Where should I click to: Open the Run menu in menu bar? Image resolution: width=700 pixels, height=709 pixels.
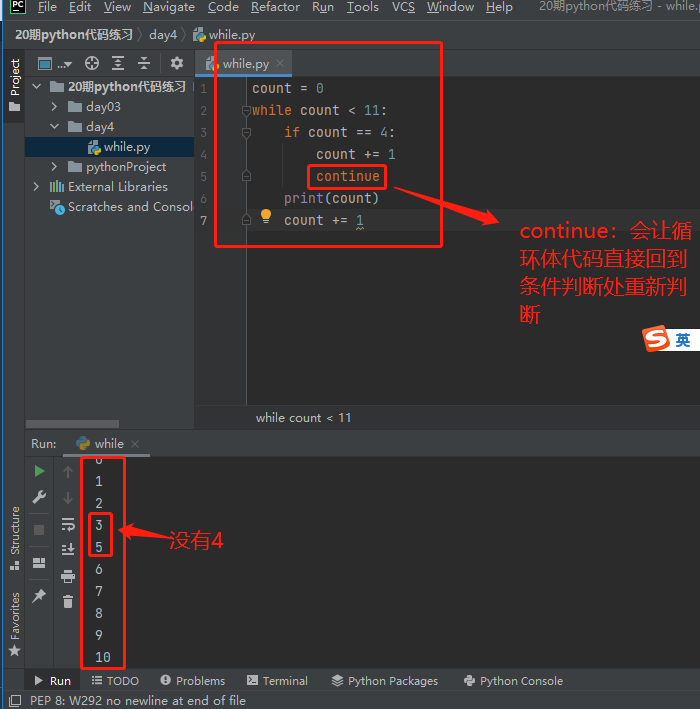(323, 7)
